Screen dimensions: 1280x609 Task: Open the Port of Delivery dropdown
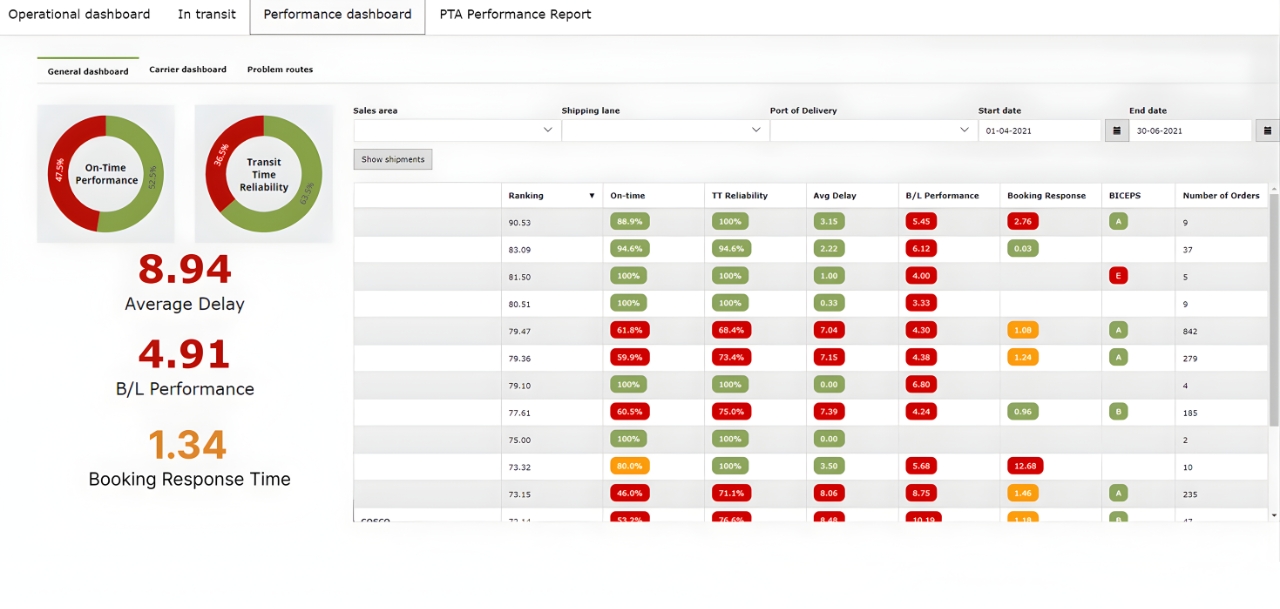coord(870,130)
